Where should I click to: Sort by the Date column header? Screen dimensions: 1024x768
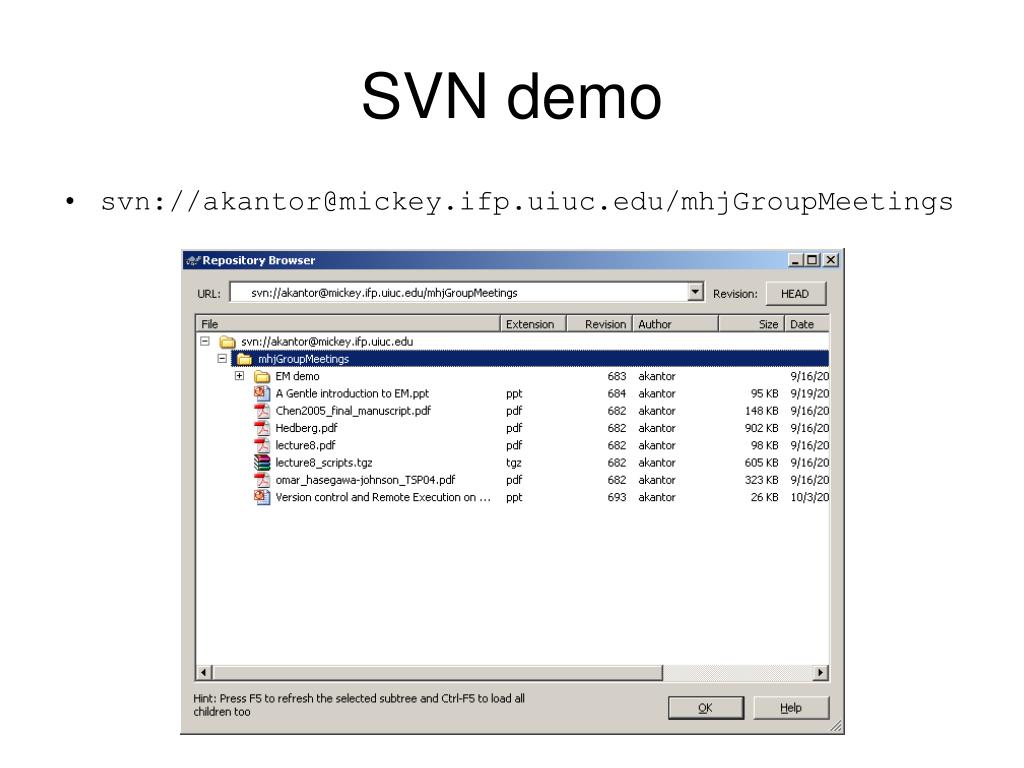point(807,324)
